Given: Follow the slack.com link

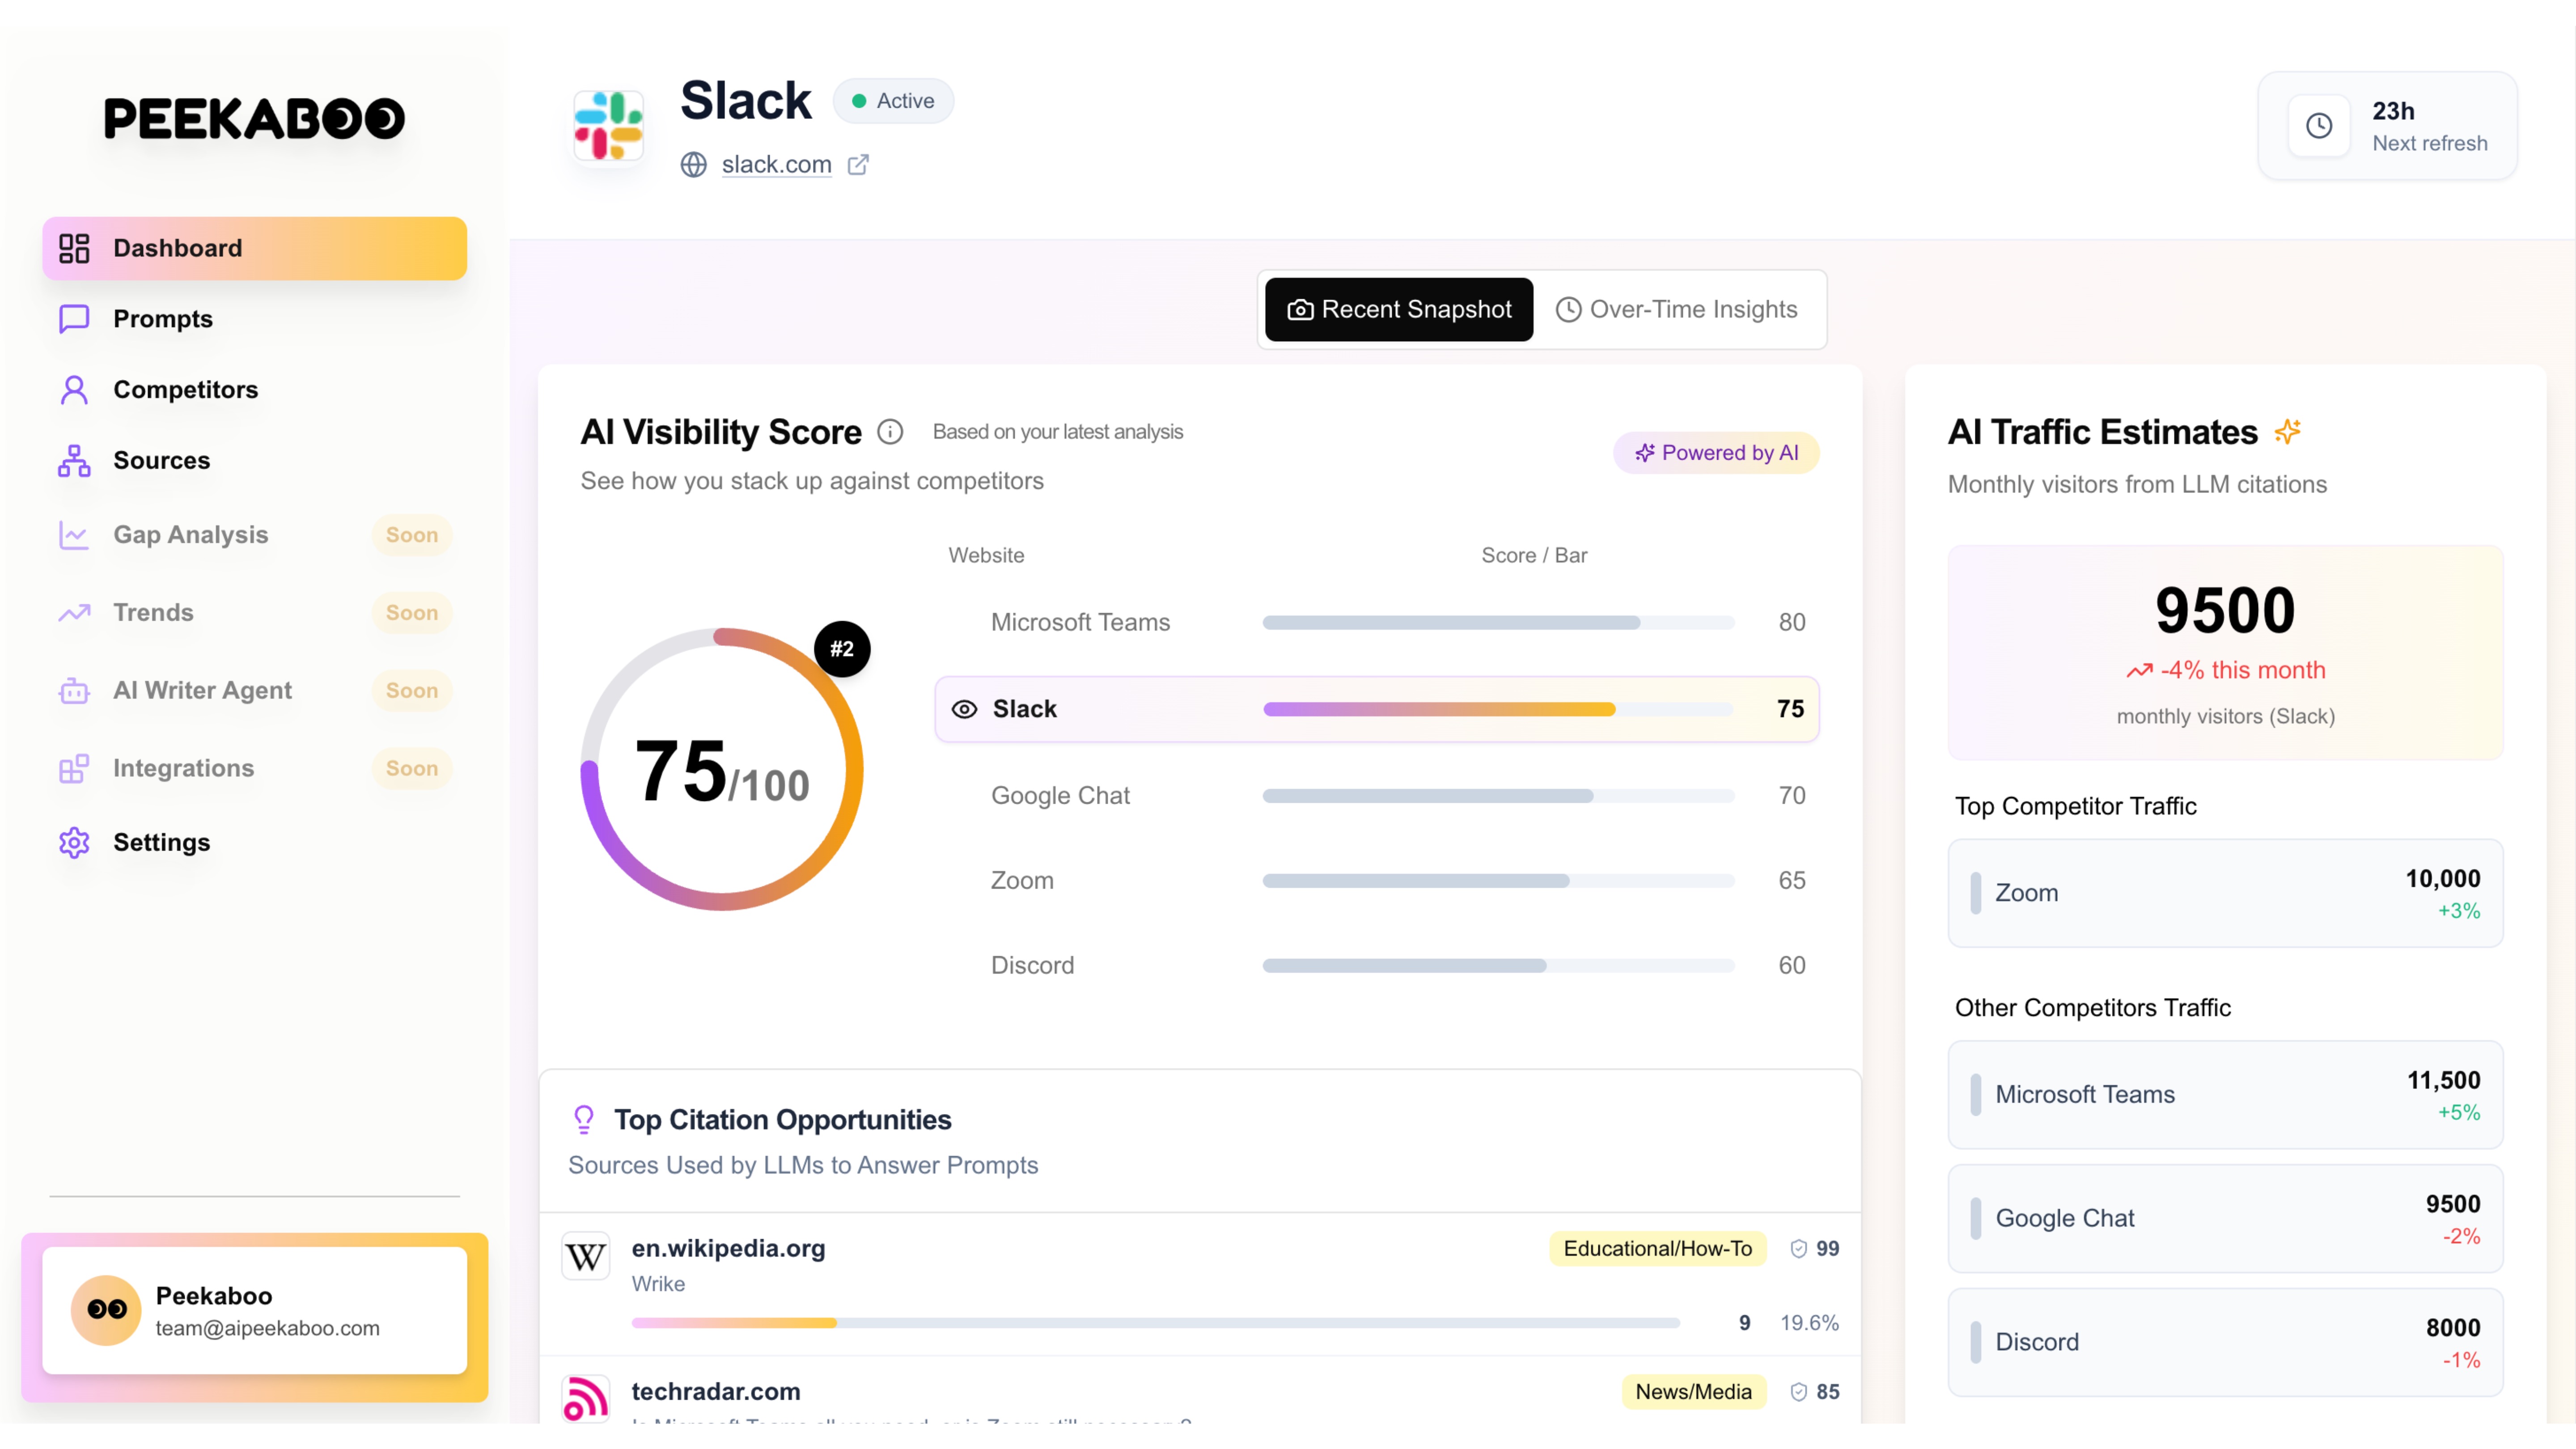Looking at the screenshot, I should [x=776, y=164].
